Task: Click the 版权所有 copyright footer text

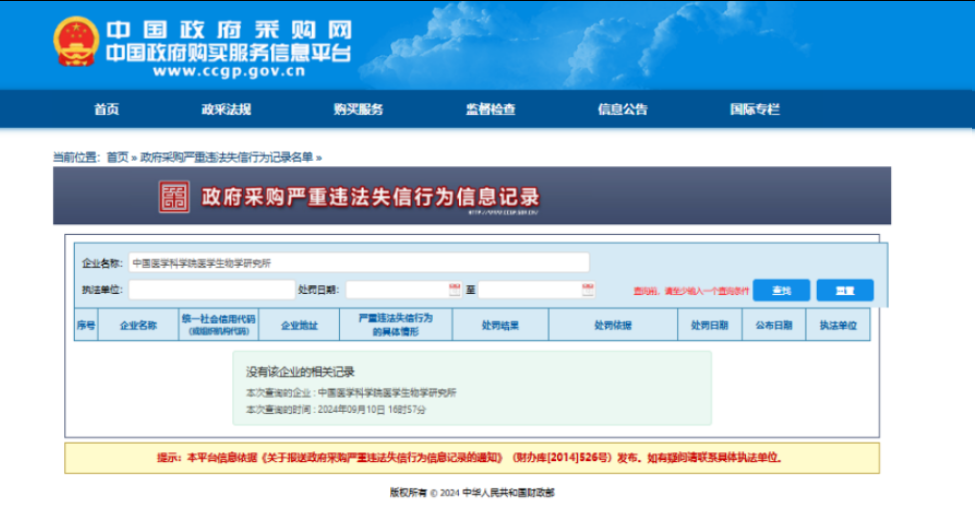Action: (x=472, y=492)
